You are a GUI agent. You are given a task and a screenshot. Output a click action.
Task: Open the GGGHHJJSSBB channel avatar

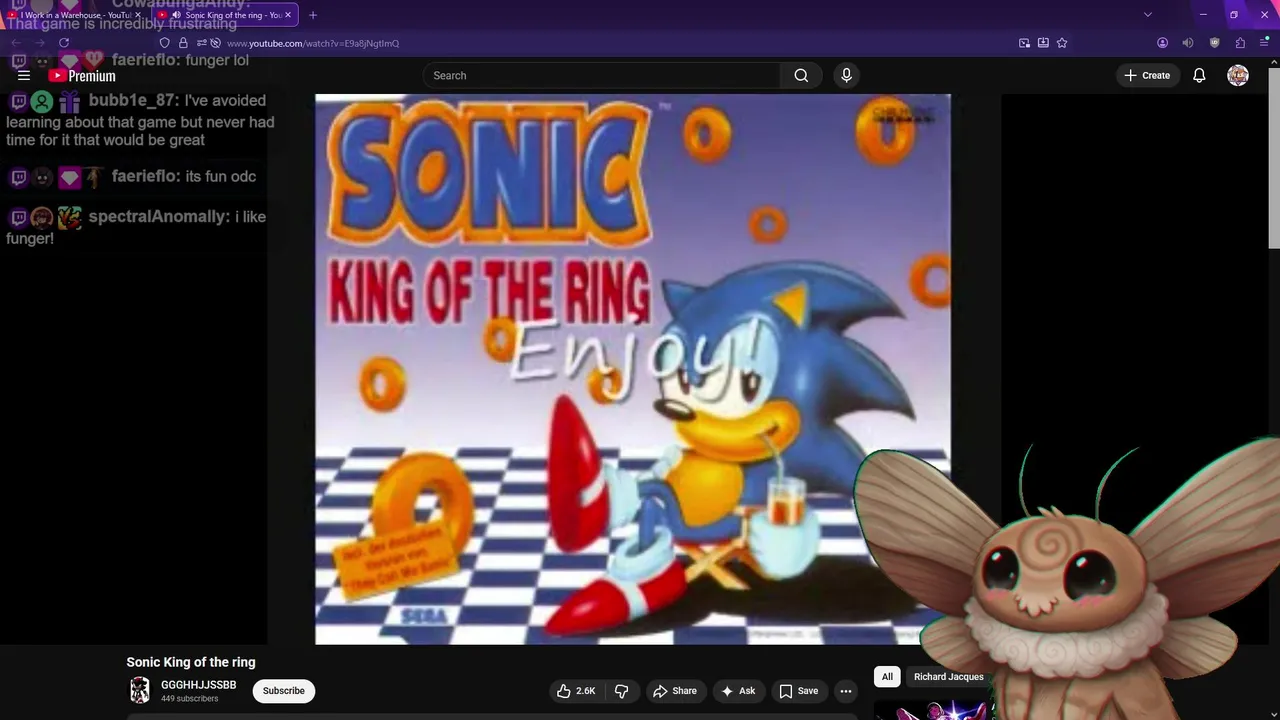click(x=140, y=690)
